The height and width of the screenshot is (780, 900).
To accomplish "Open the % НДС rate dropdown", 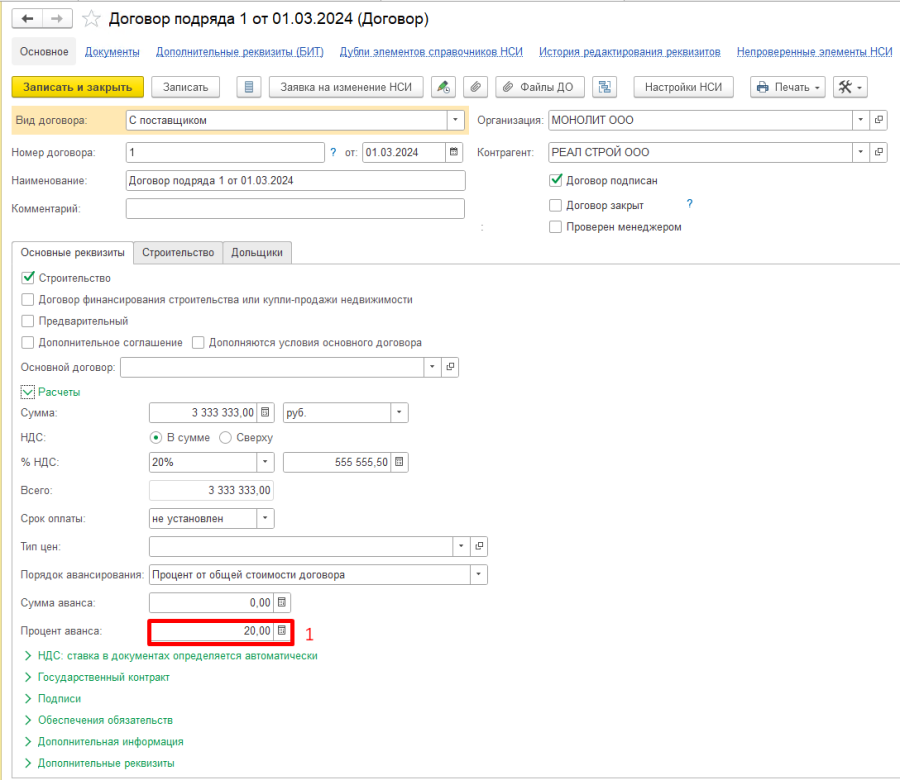I will [265, 462].
